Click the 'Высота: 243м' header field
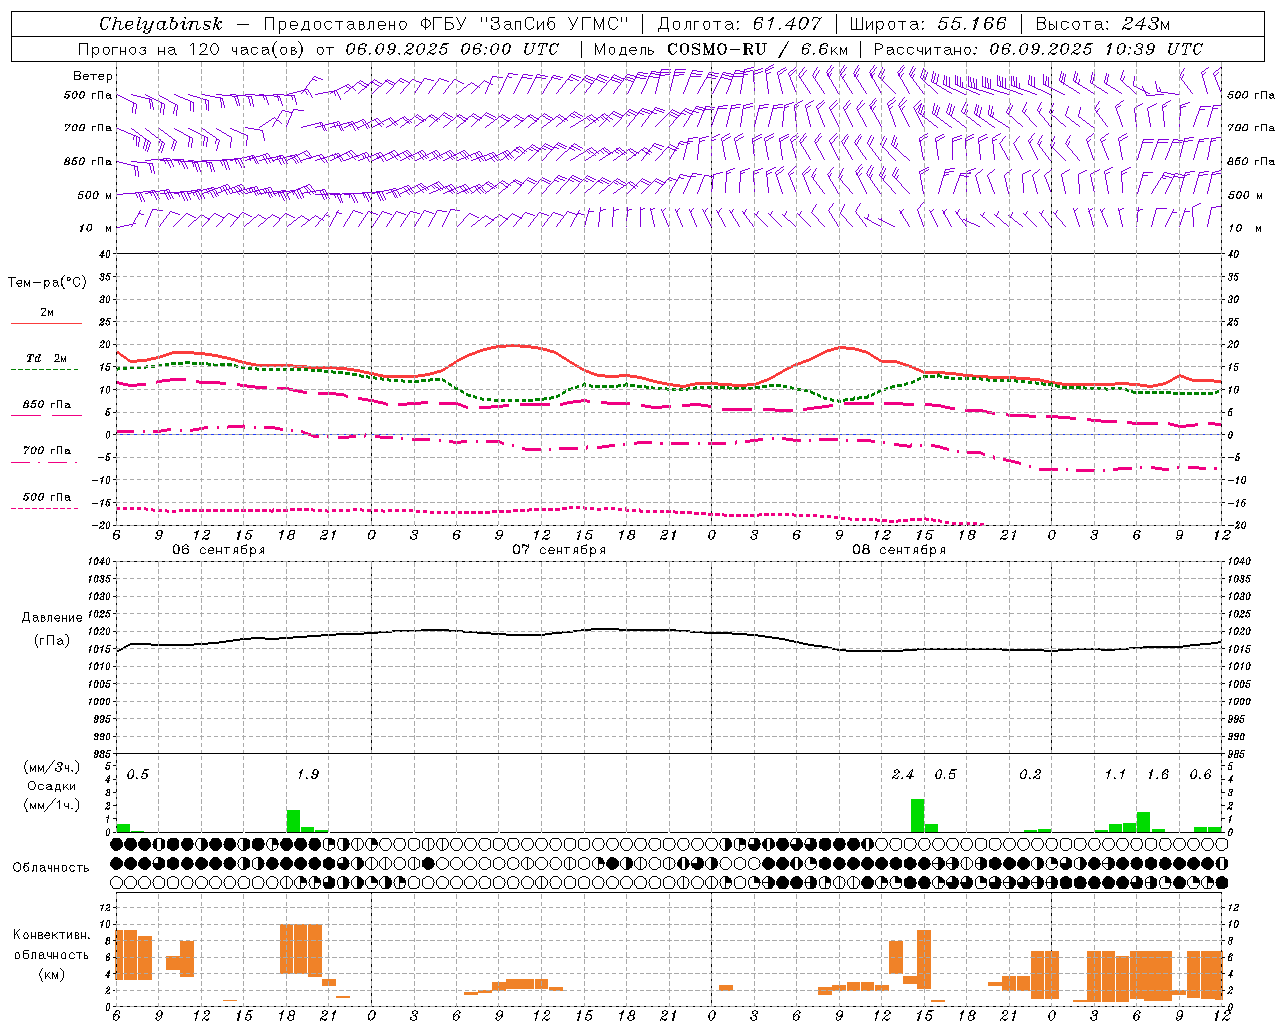 click(1103, 24)
